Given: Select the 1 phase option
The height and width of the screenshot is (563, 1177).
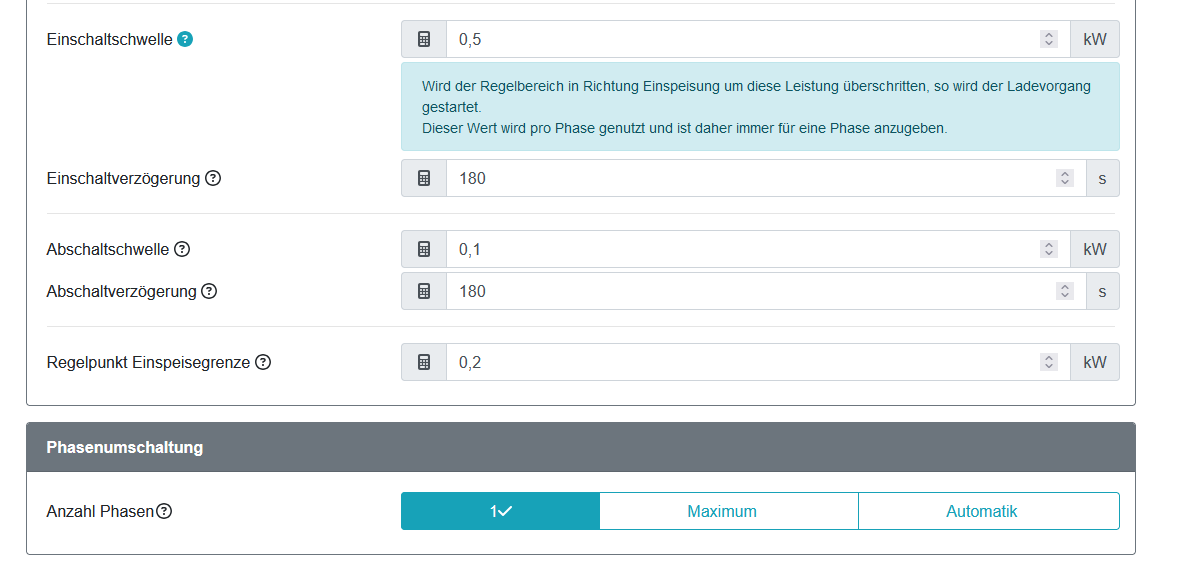Looking at the screenshot, I should (x=501, y=511).
